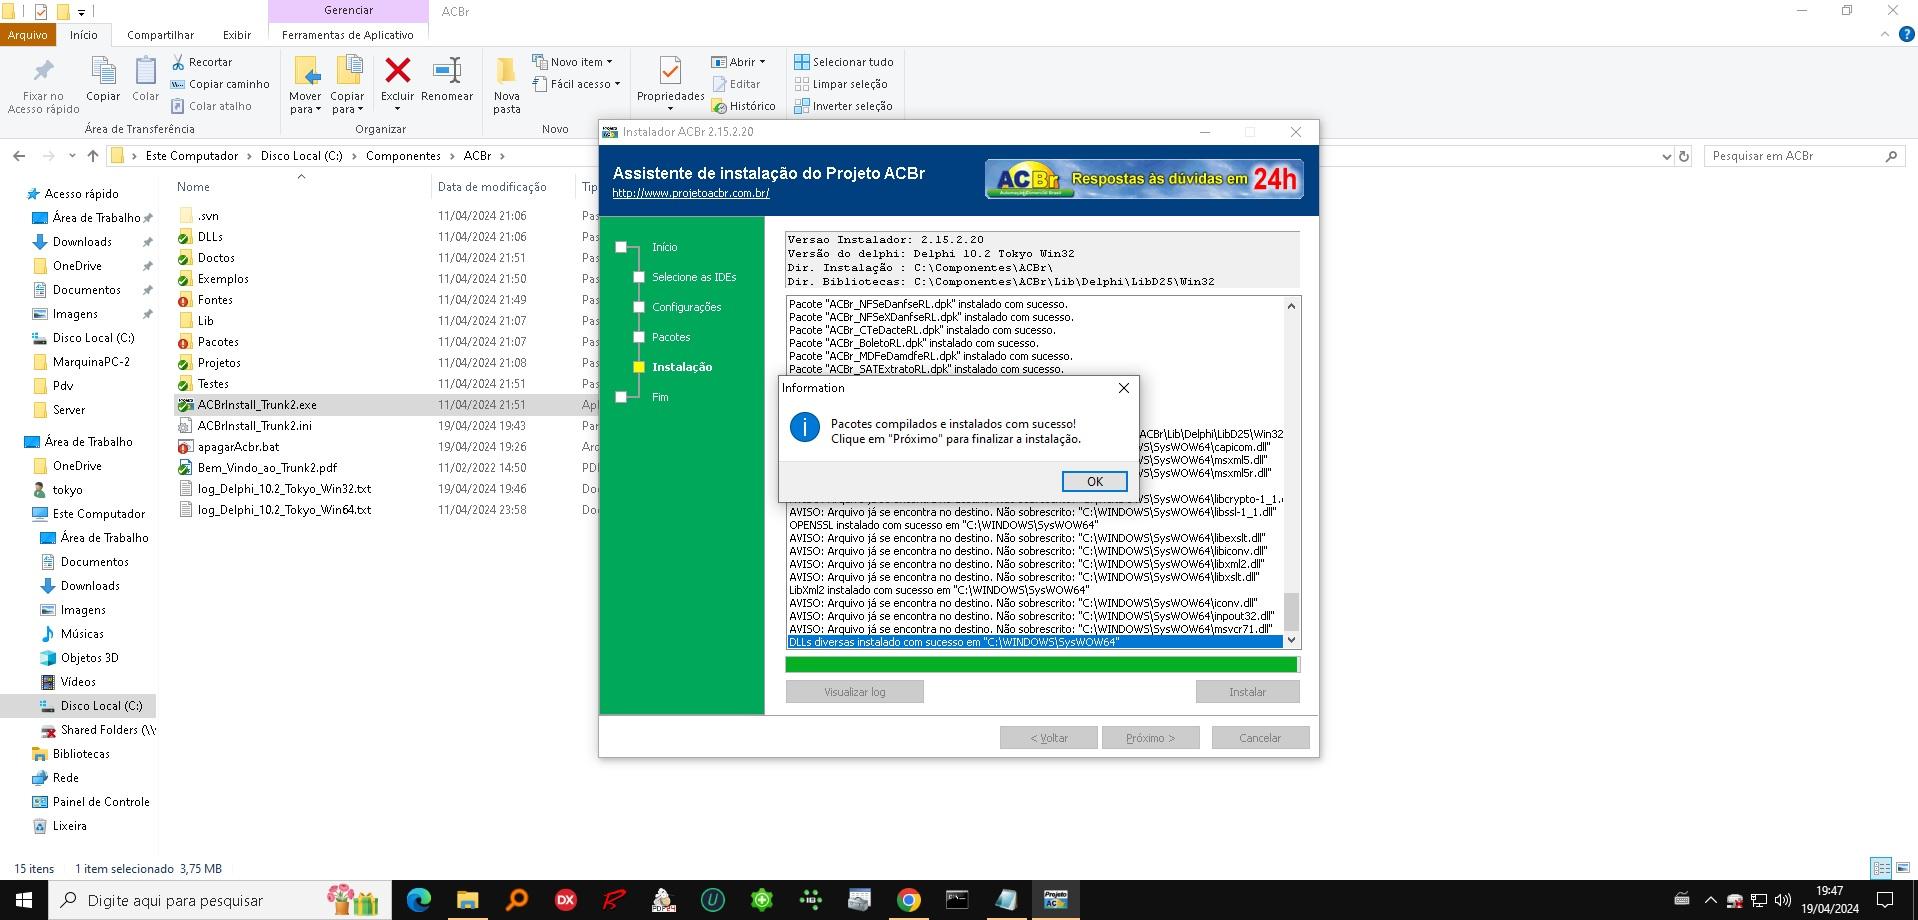The height and width of the screenshot is (920, 1918).
Task: Collapse the ribbon with the chevron
Action: [1885, 34]
